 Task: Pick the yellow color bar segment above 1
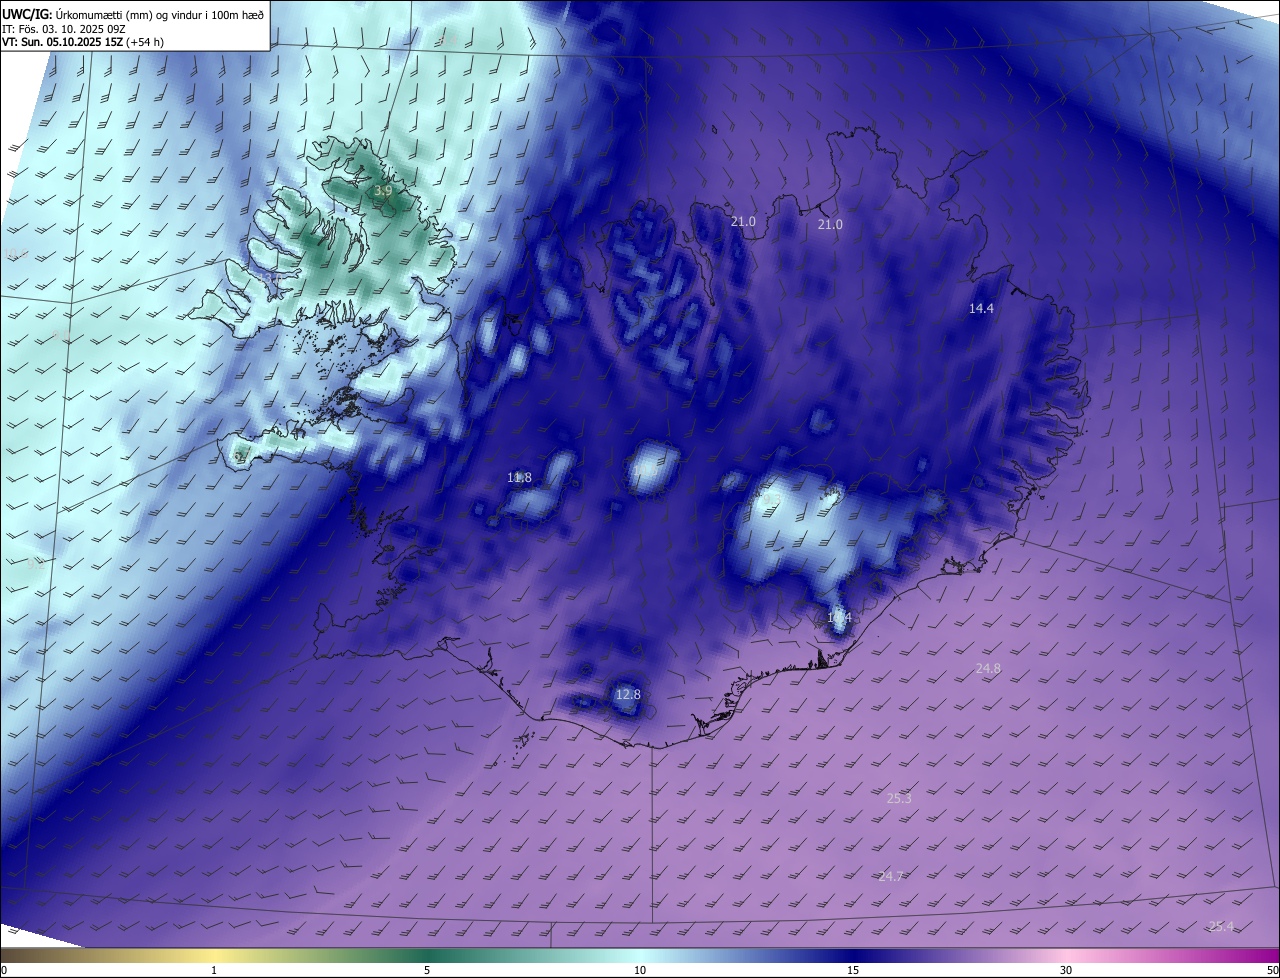coord(214,956)
